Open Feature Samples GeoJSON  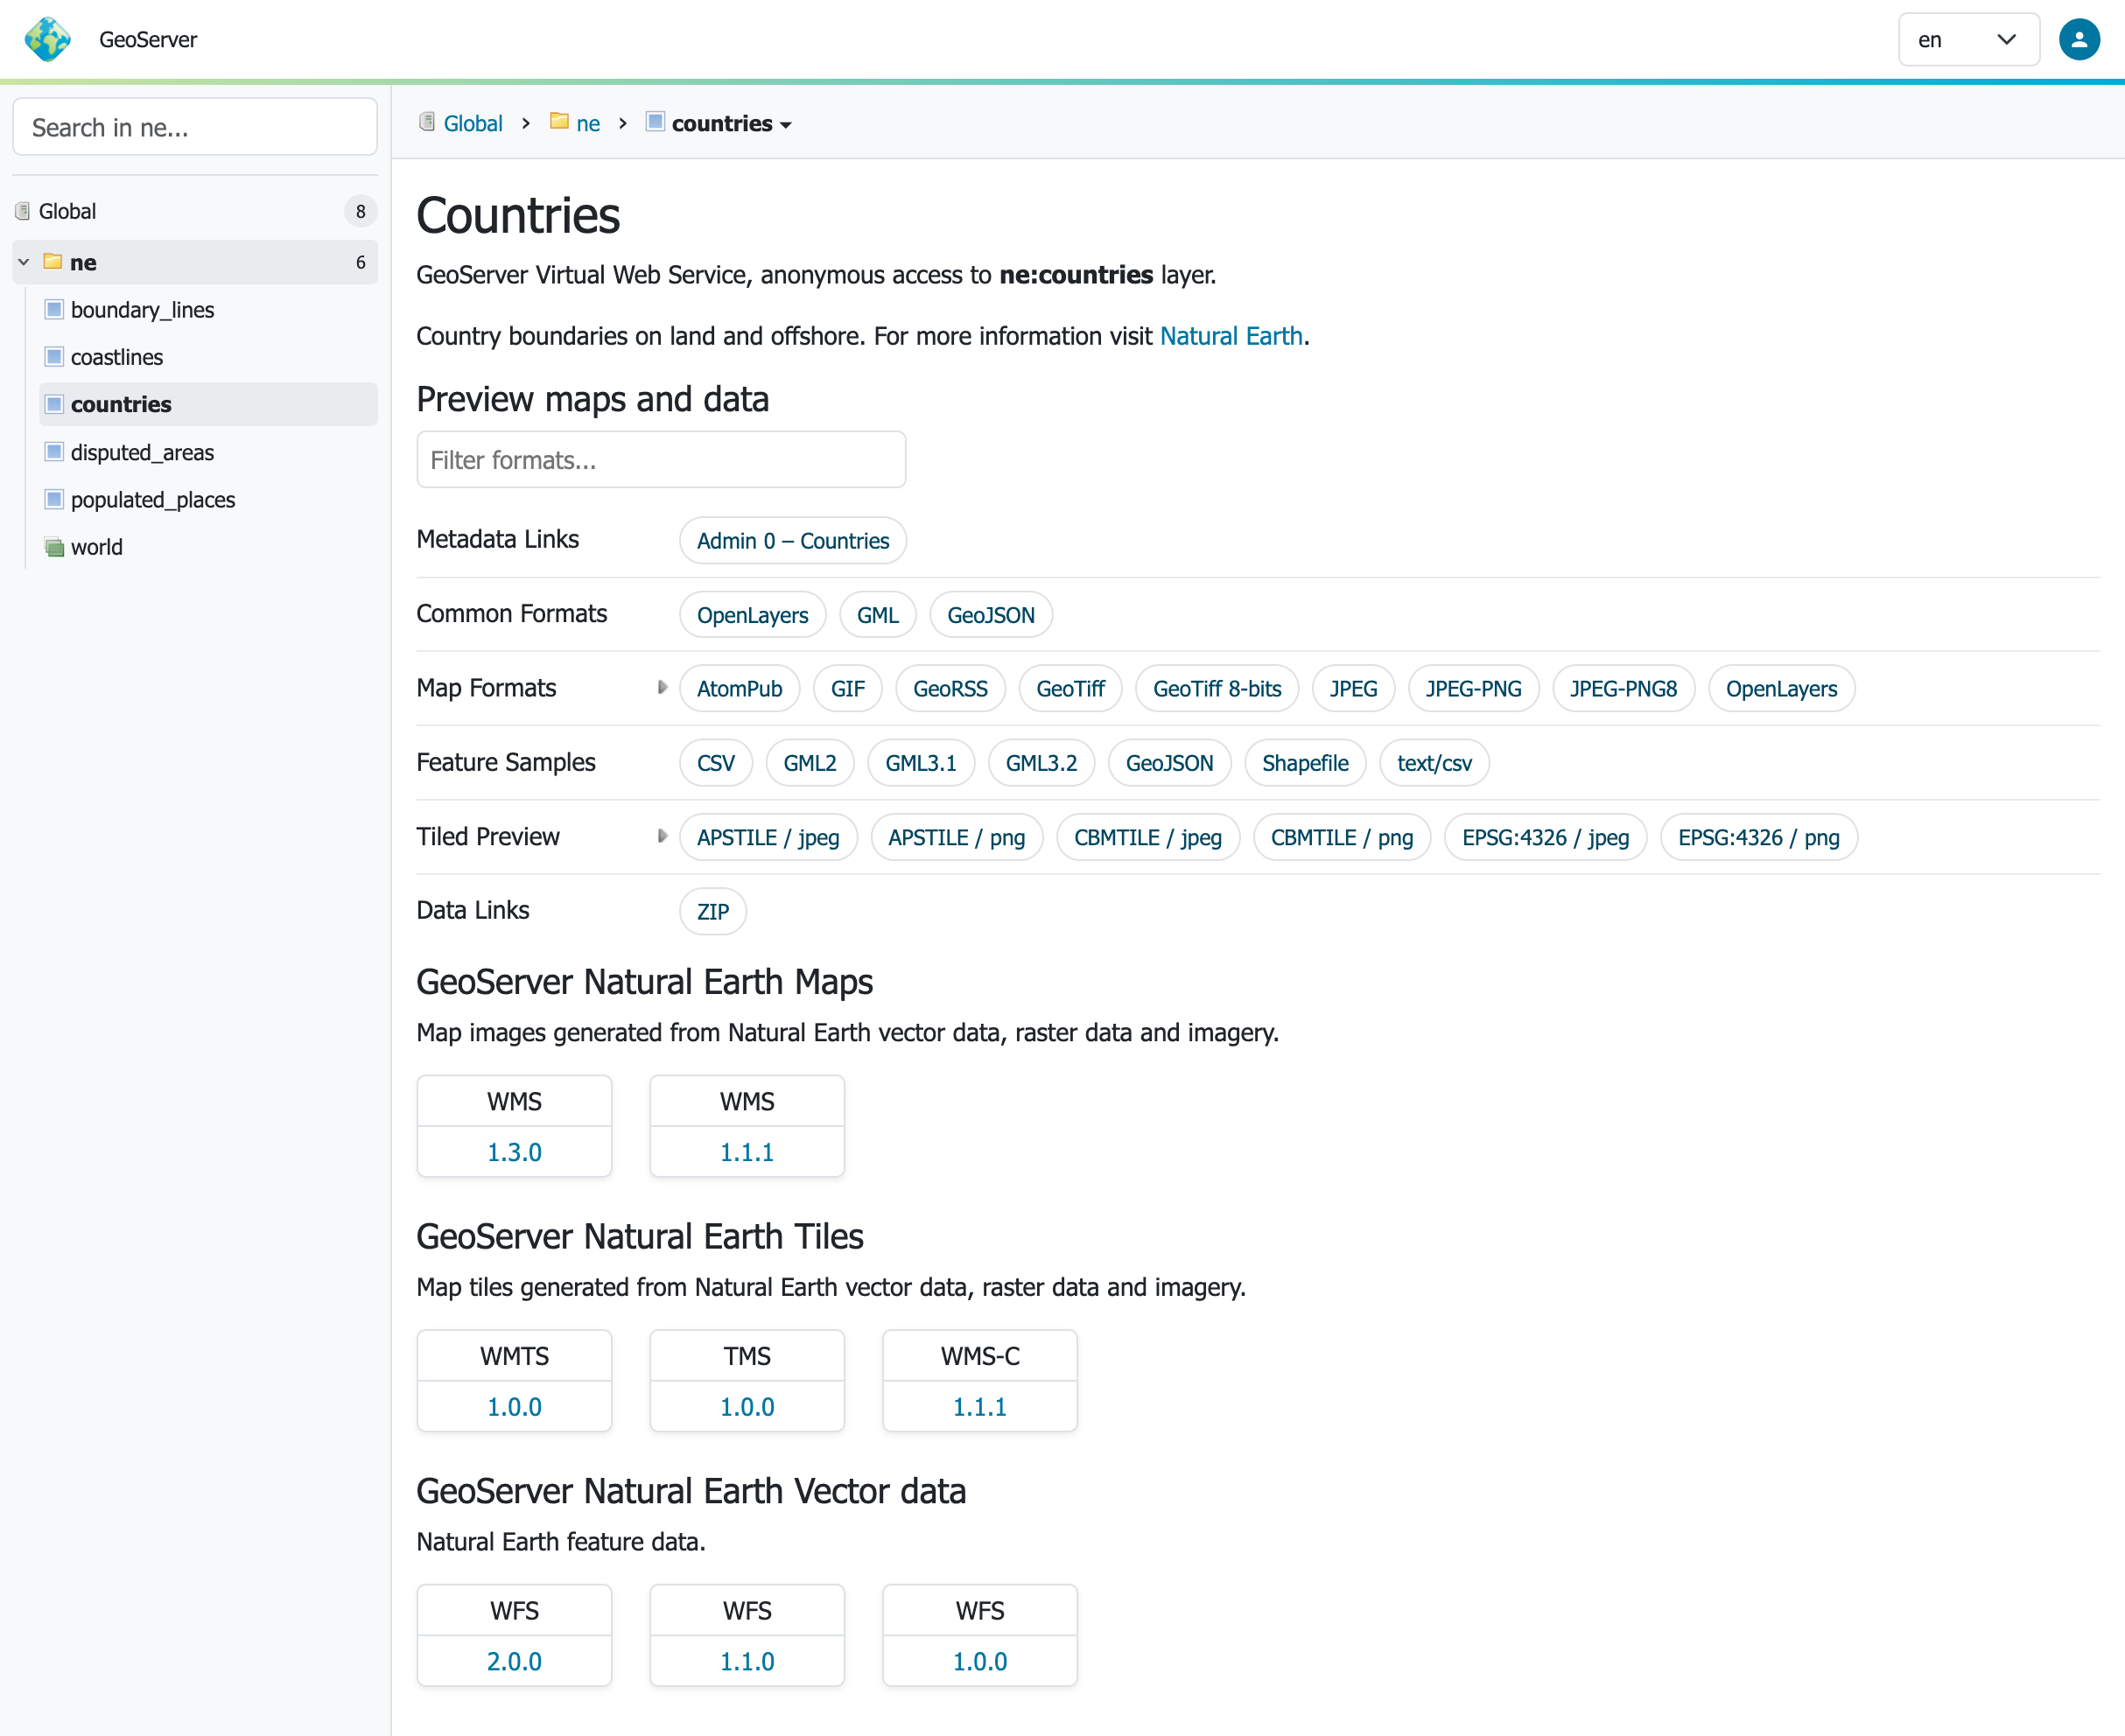click(x=1169, y=763)
